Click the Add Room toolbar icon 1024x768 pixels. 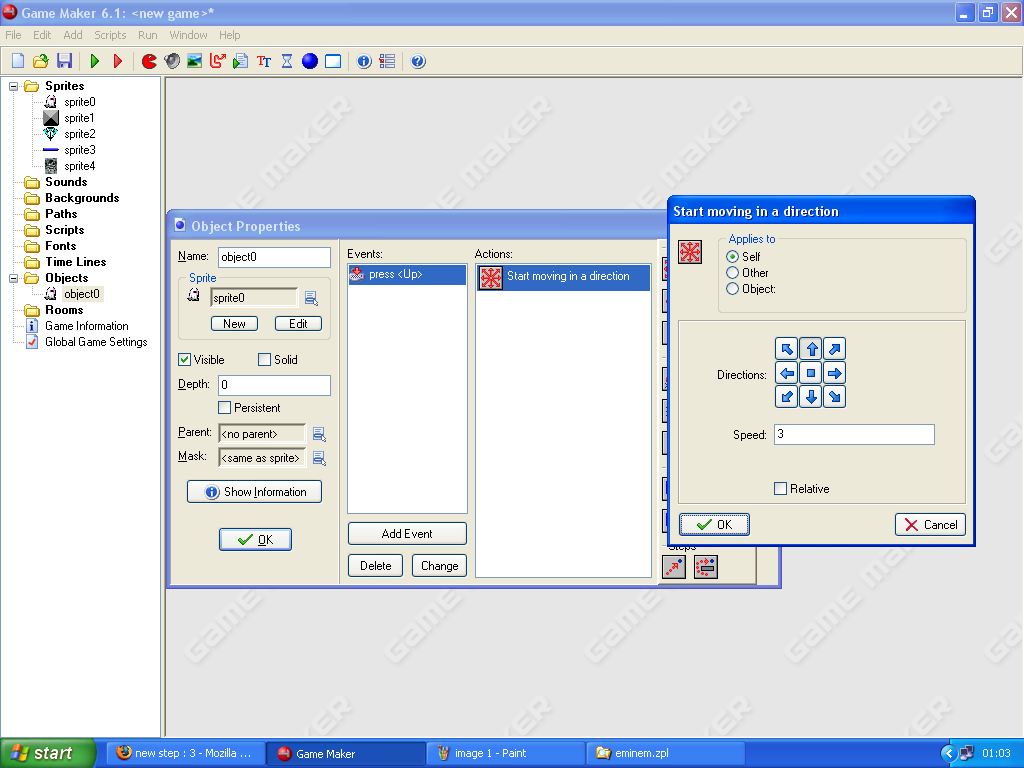point(333,61)
